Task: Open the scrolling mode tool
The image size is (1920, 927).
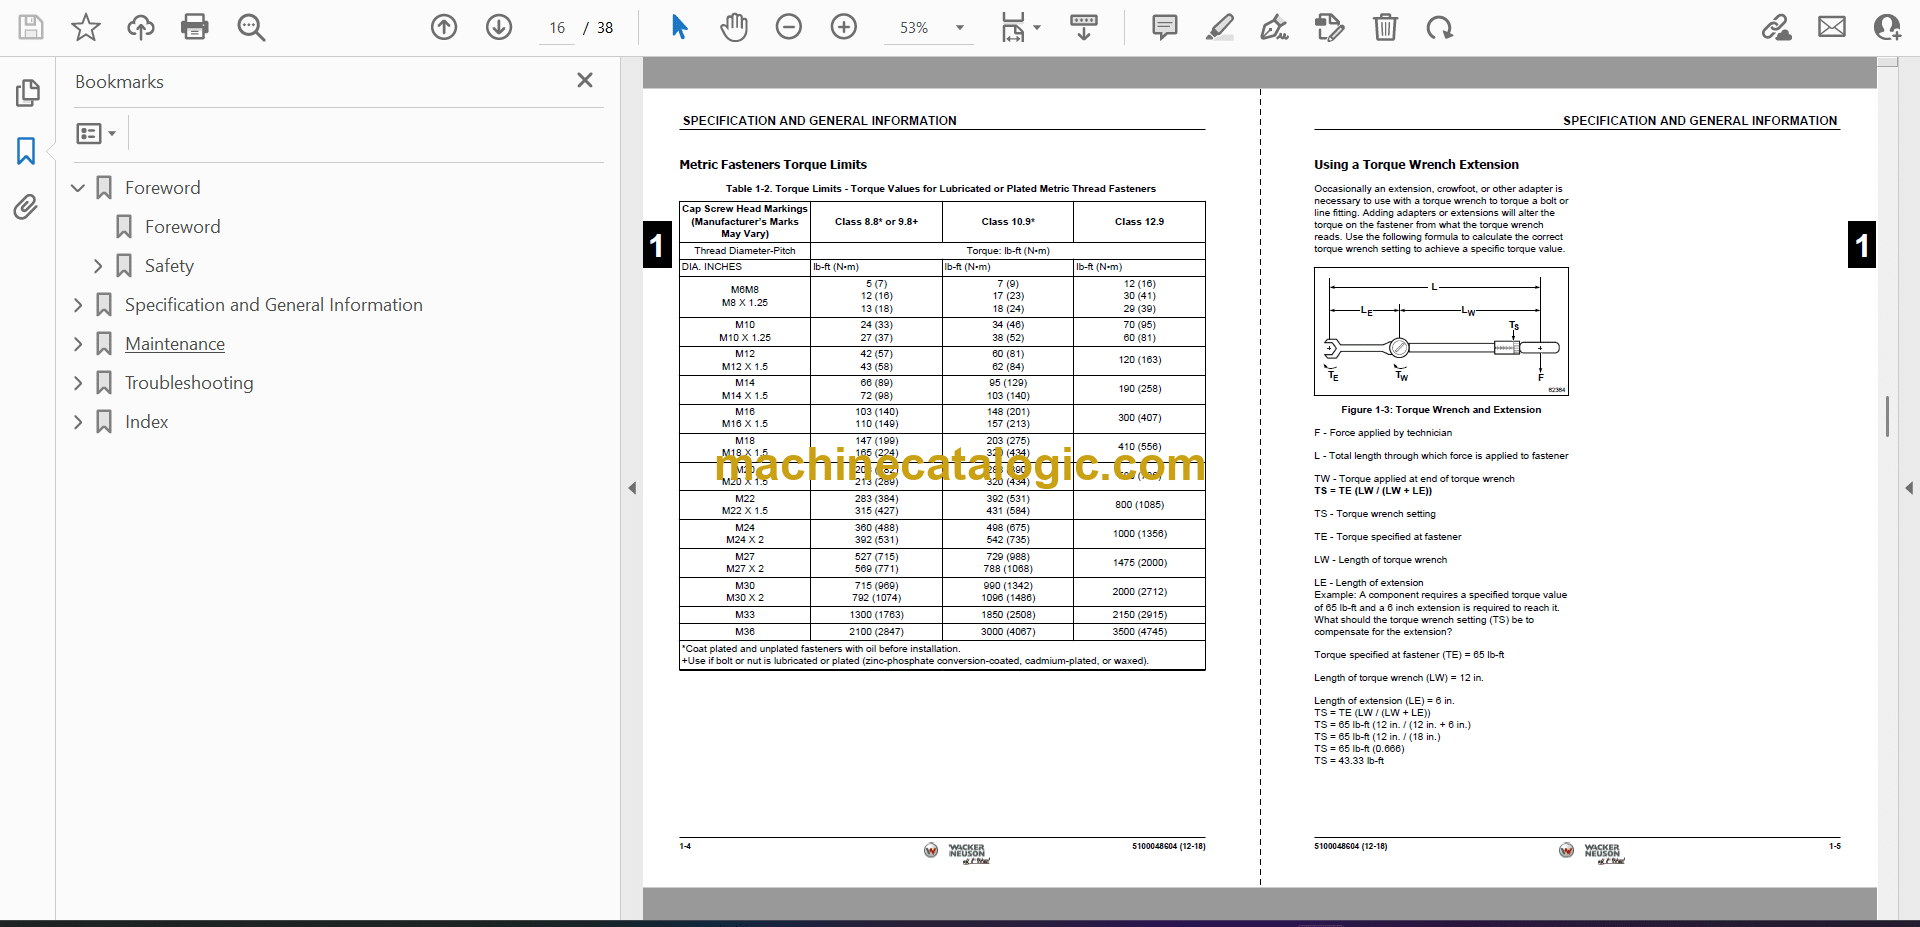Action: click(x=1083, y=27)
